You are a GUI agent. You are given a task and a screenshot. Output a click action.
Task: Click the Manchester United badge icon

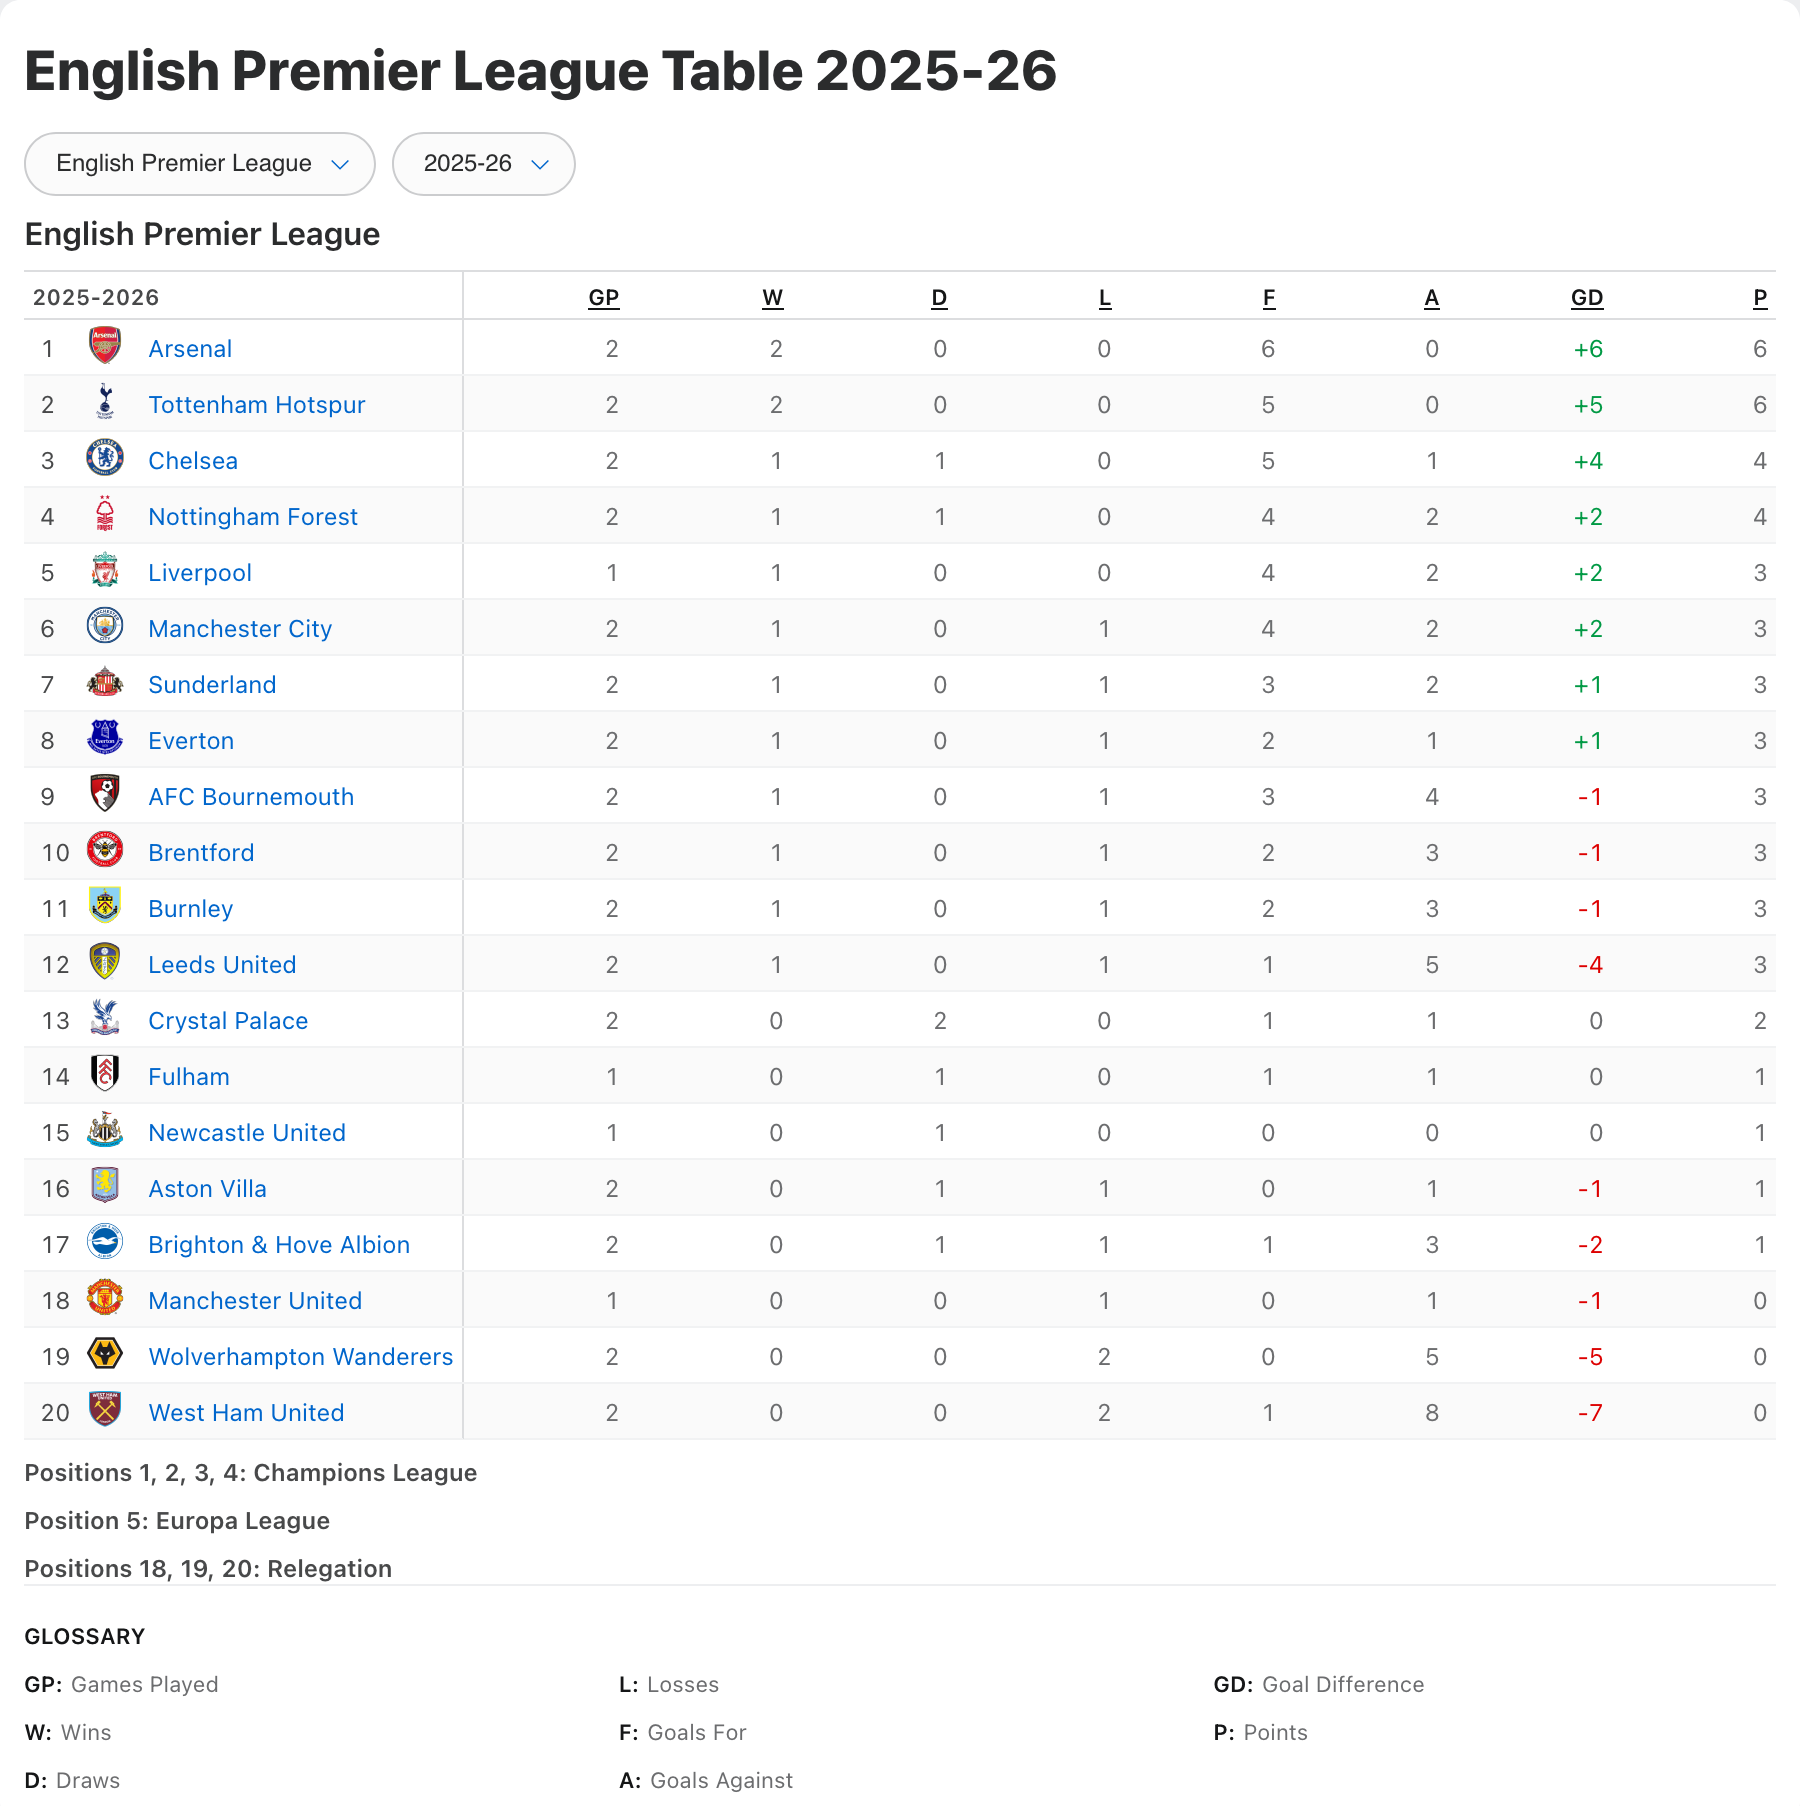(x=105, y=1298)
